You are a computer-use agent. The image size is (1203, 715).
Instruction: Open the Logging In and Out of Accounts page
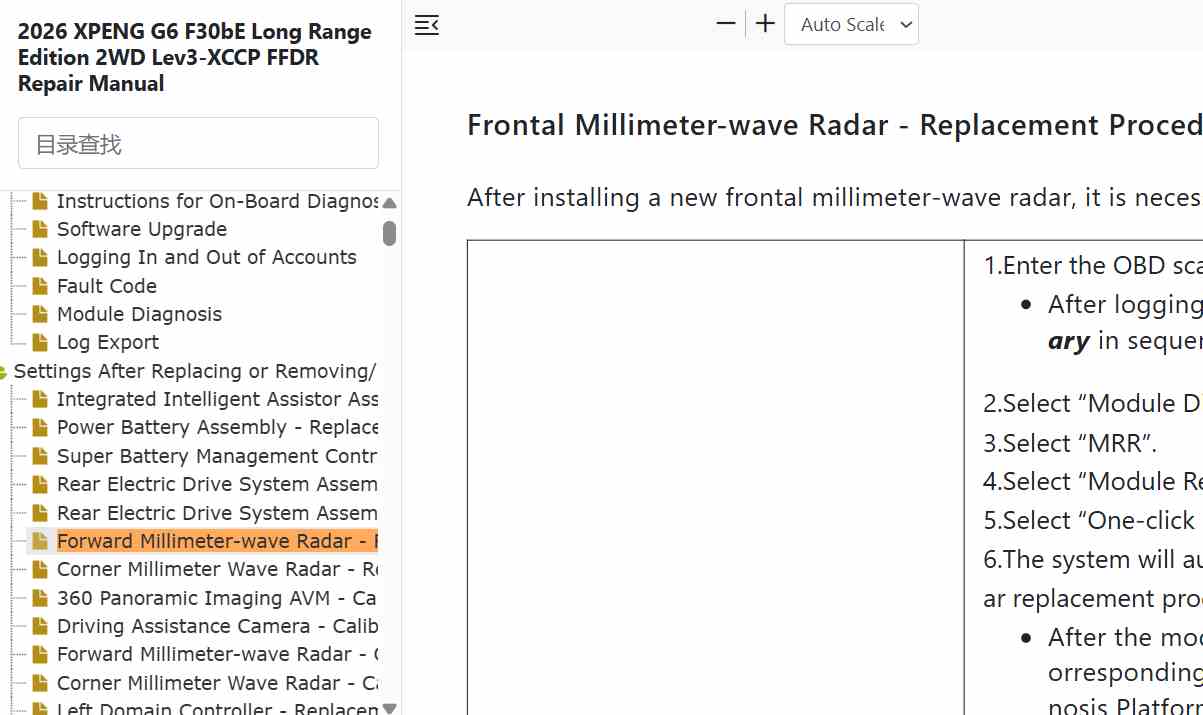[206, 257]
